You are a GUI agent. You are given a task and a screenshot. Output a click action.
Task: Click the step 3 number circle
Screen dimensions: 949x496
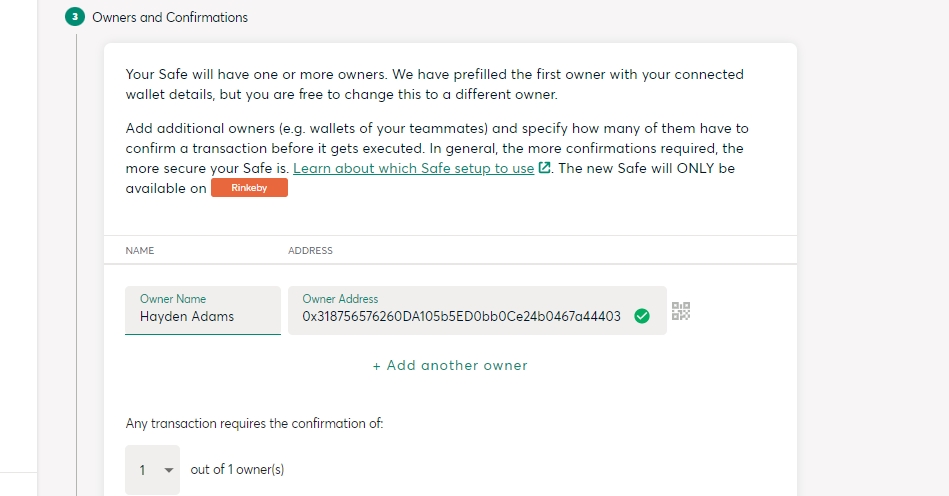pyautogui.click(x=76, y=17)
